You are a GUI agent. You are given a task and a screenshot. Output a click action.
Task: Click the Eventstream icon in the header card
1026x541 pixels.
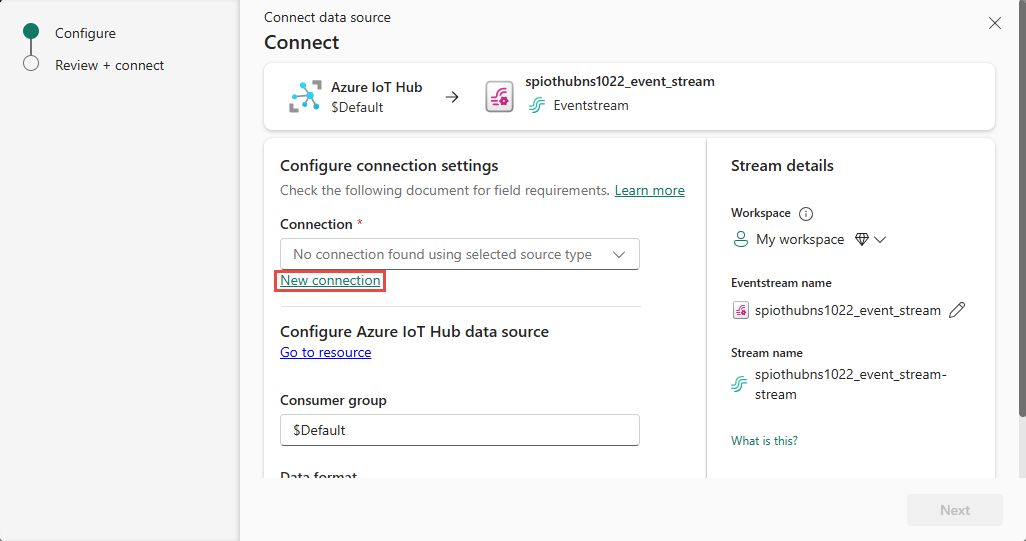point(499,97)
